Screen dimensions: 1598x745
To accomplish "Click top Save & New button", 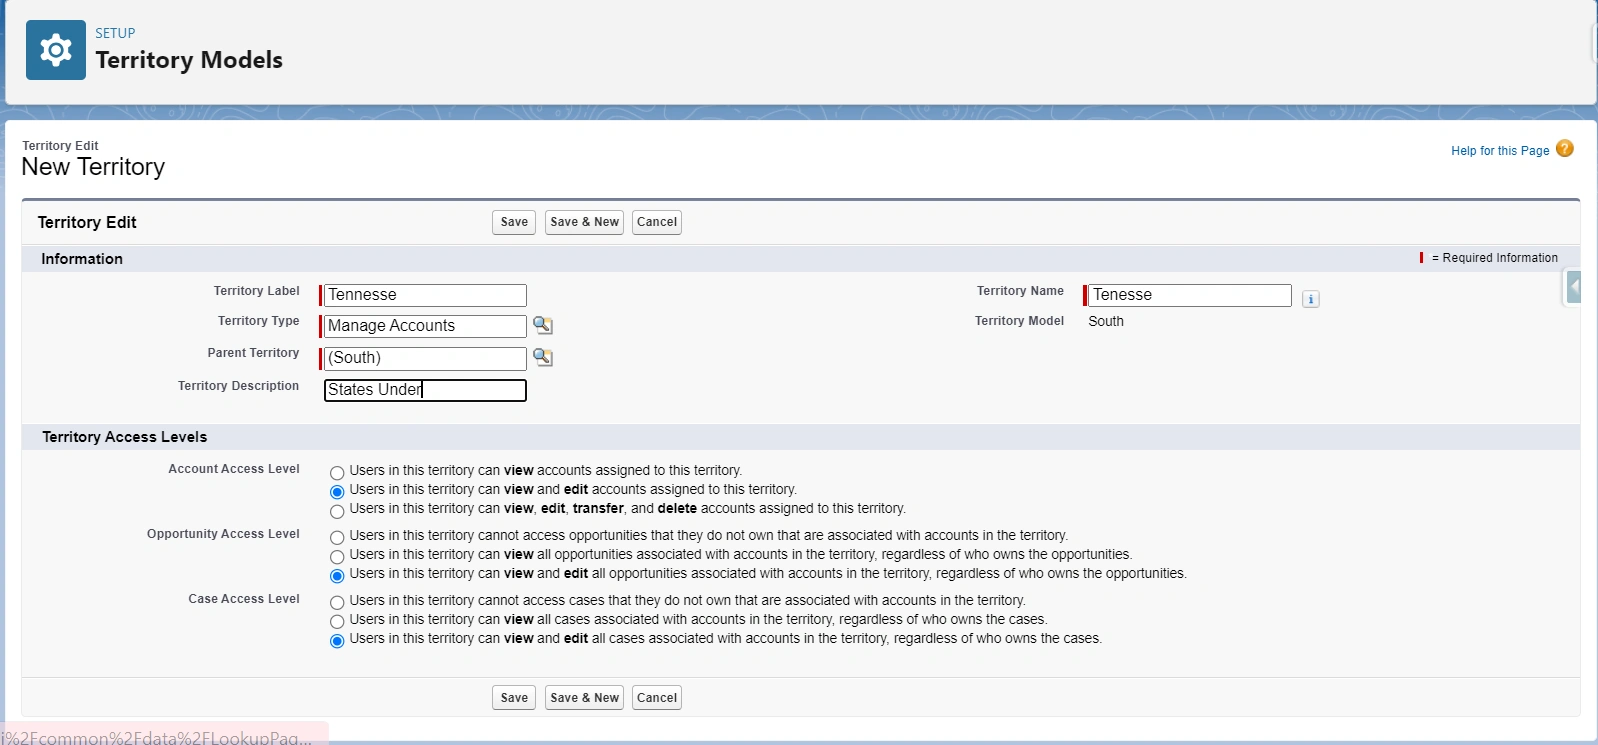I will tap(584, 222).
